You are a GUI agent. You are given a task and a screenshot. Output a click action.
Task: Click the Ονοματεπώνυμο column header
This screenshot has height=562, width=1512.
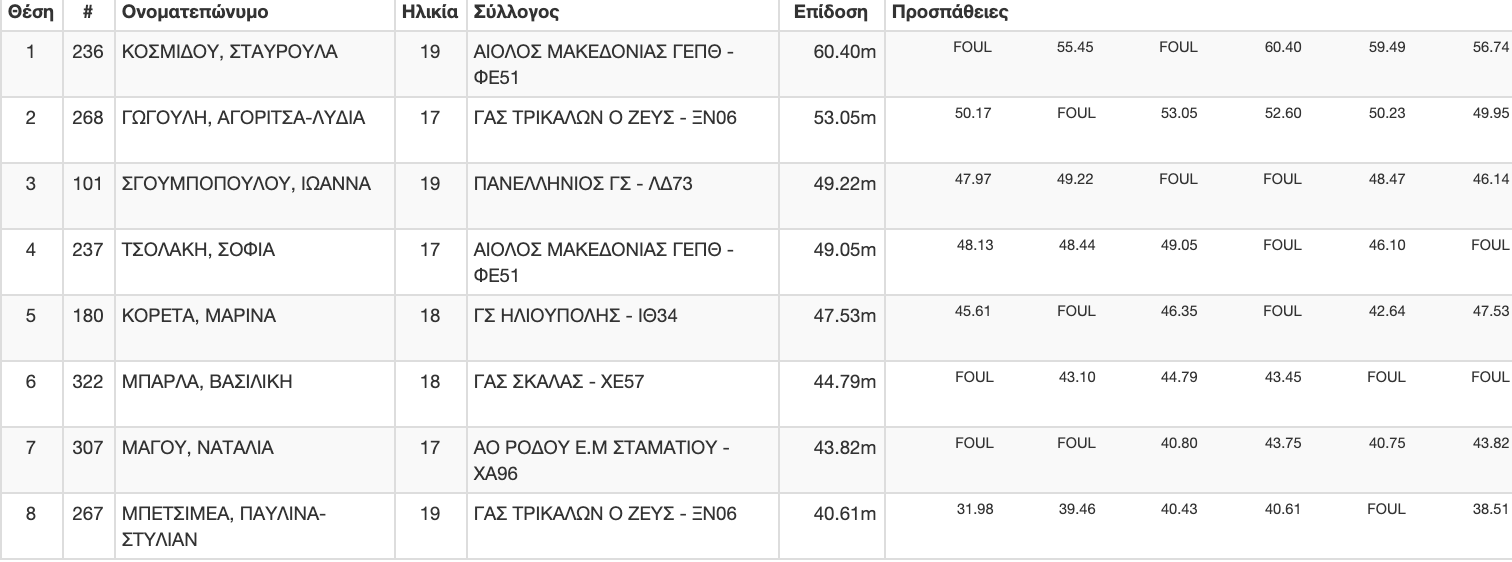(x=195, y=14)
